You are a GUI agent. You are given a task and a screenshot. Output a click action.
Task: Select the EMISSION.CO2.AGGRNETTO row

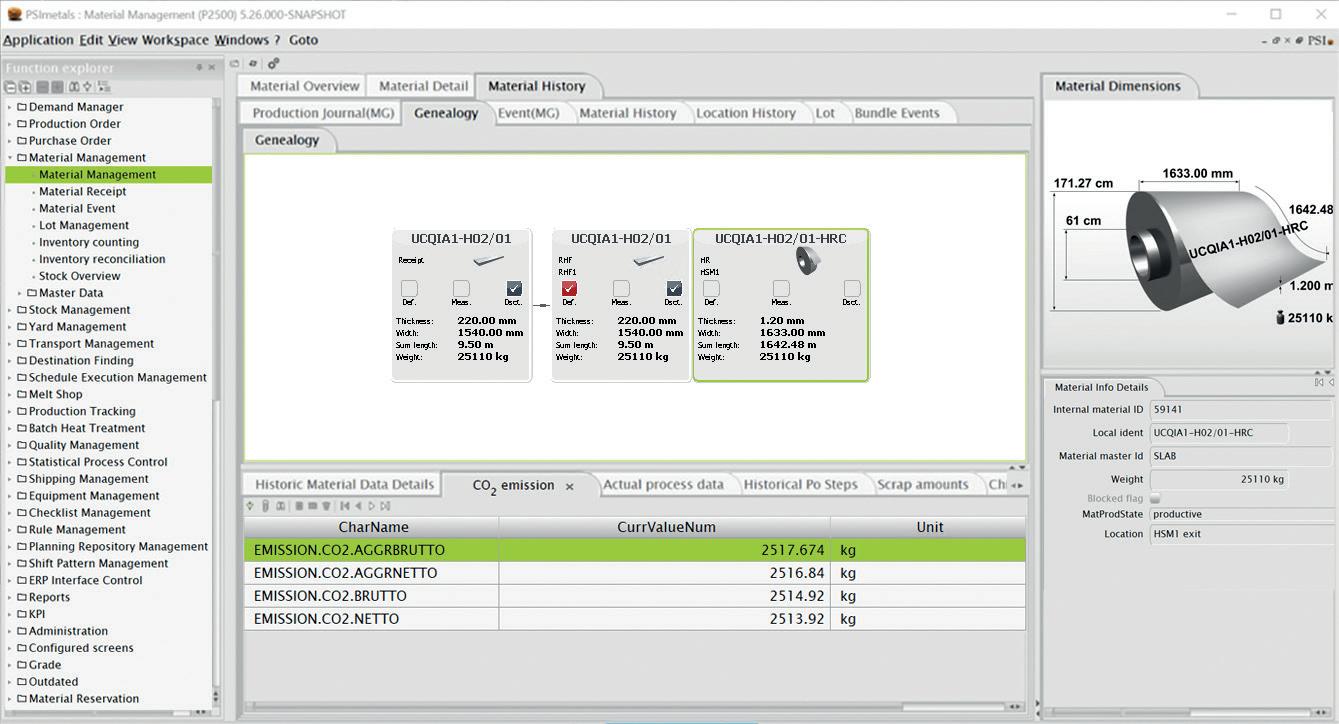pos(635,573)
